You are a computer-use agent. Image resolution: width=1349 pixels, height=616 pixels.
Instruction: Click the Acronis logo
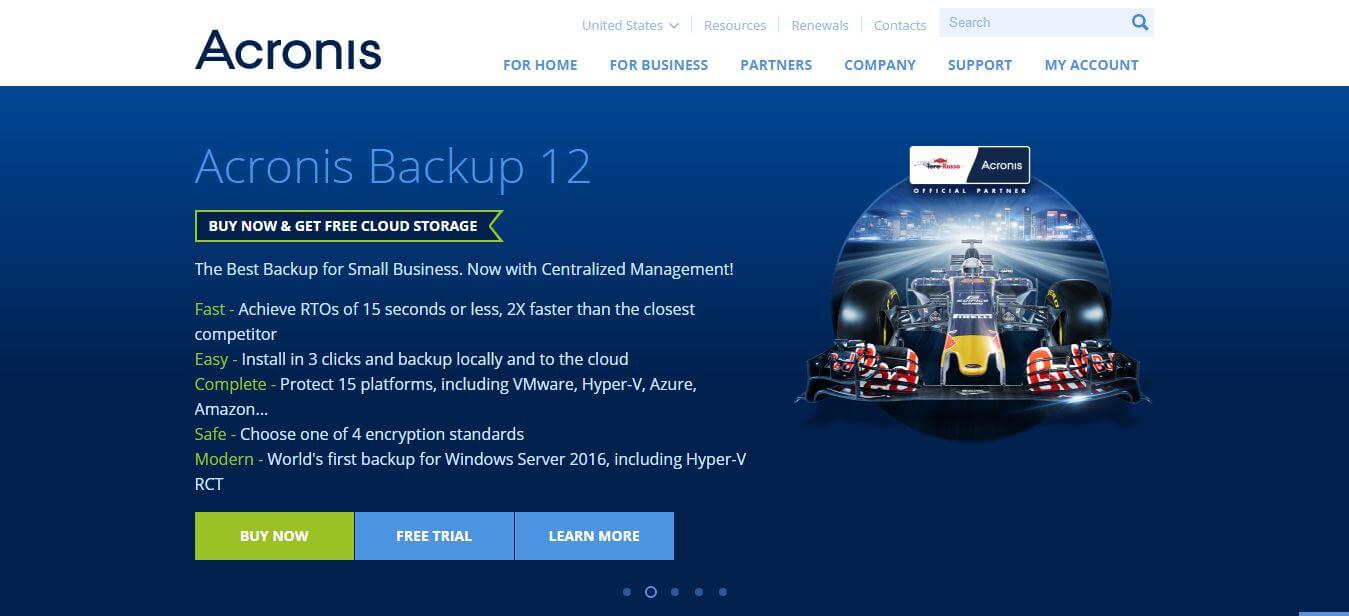pyautogui.click(x=288, y=49)
